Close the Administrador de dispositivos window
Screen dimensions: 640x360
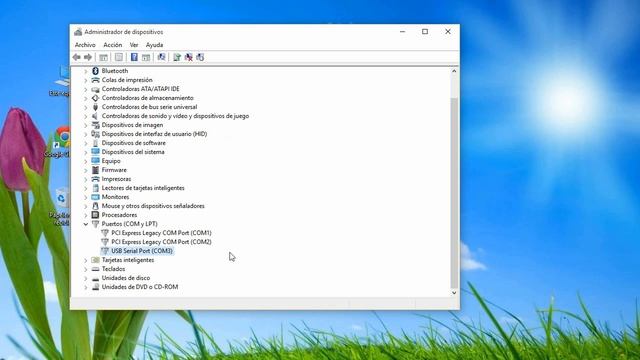coord(448,31)
